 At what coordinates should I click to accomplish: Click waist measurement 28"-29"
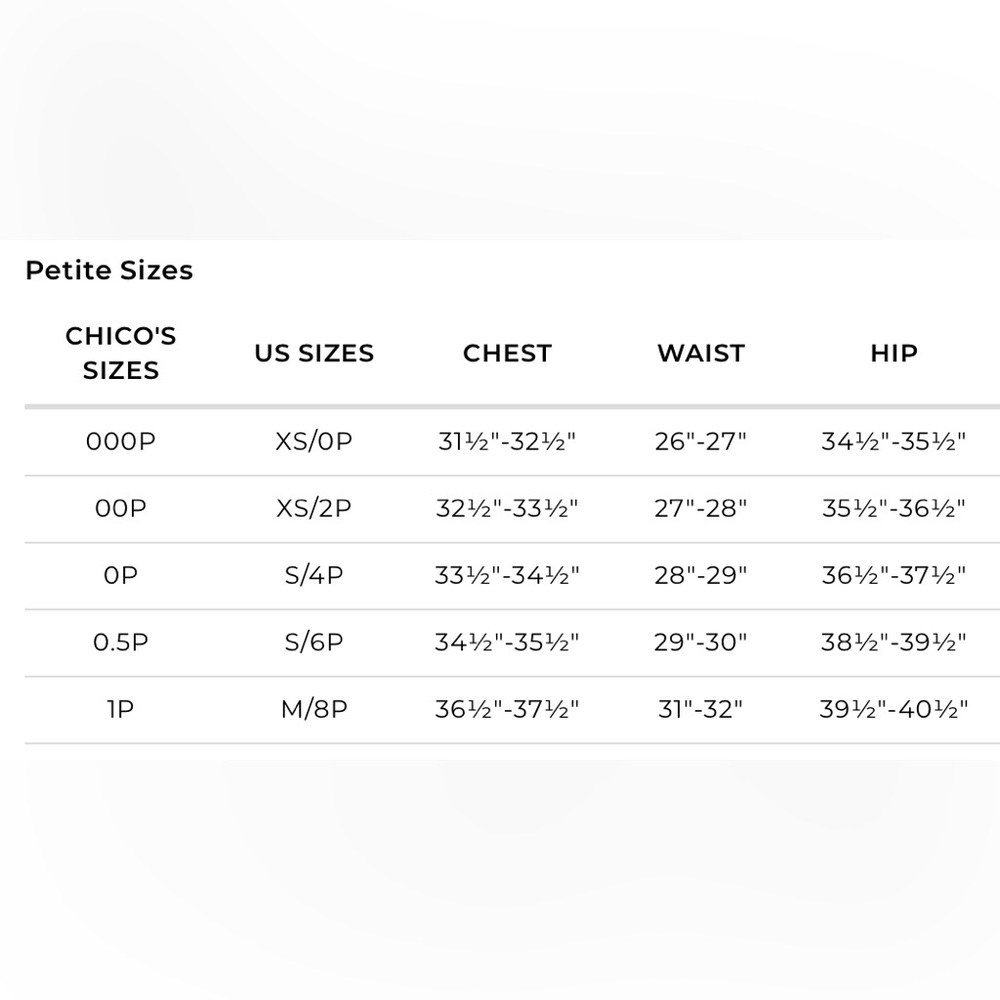(x=701, y=575)
